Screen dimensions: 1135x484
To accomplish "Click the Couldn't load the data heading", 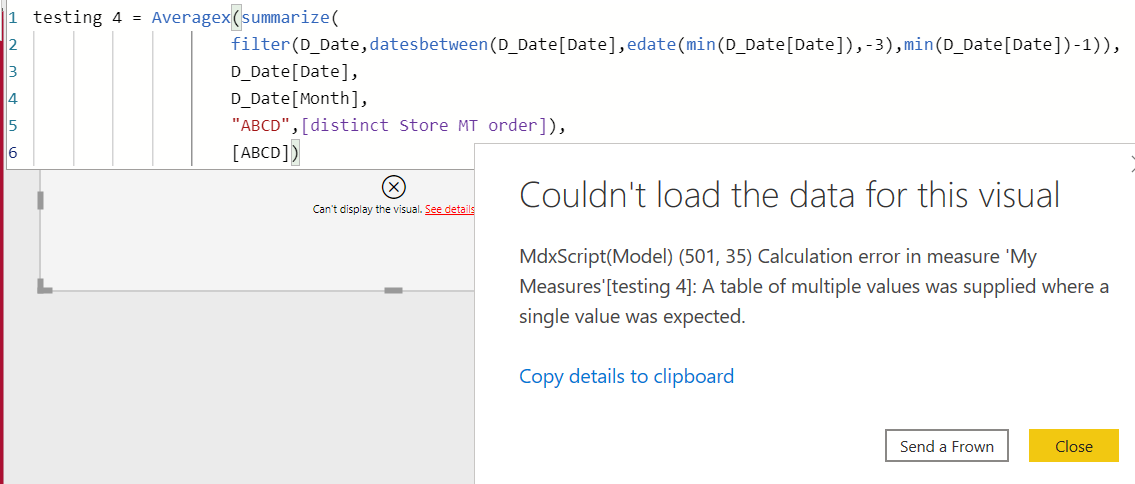I will click(x=790, y=195).
